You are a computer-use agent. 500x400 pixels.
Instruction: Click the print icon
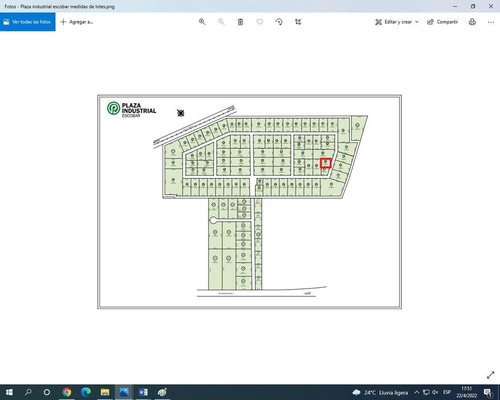click(x=472, y=22)
